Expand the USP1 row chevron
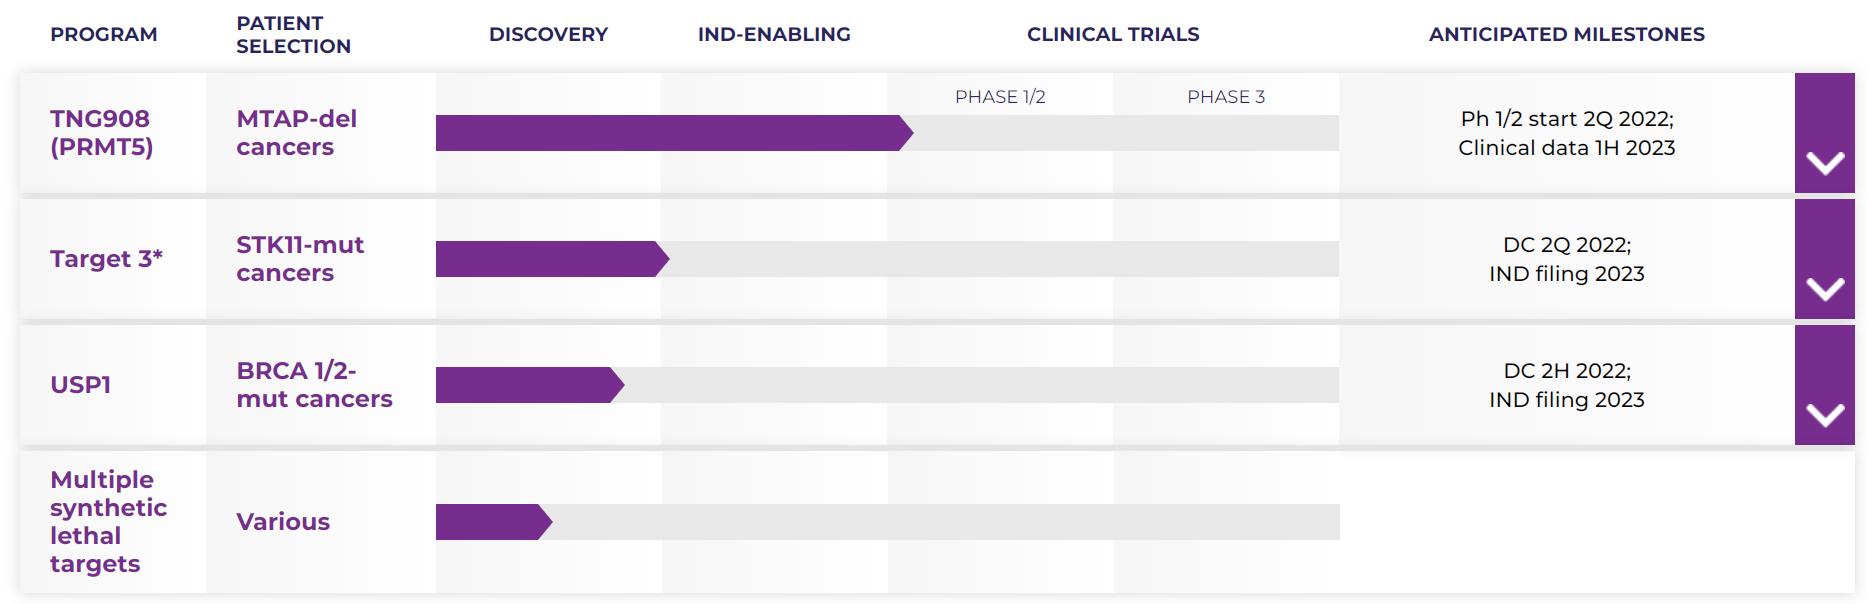The height and width of the screenshot is (604, 1870). click(x=1824, y=414)
